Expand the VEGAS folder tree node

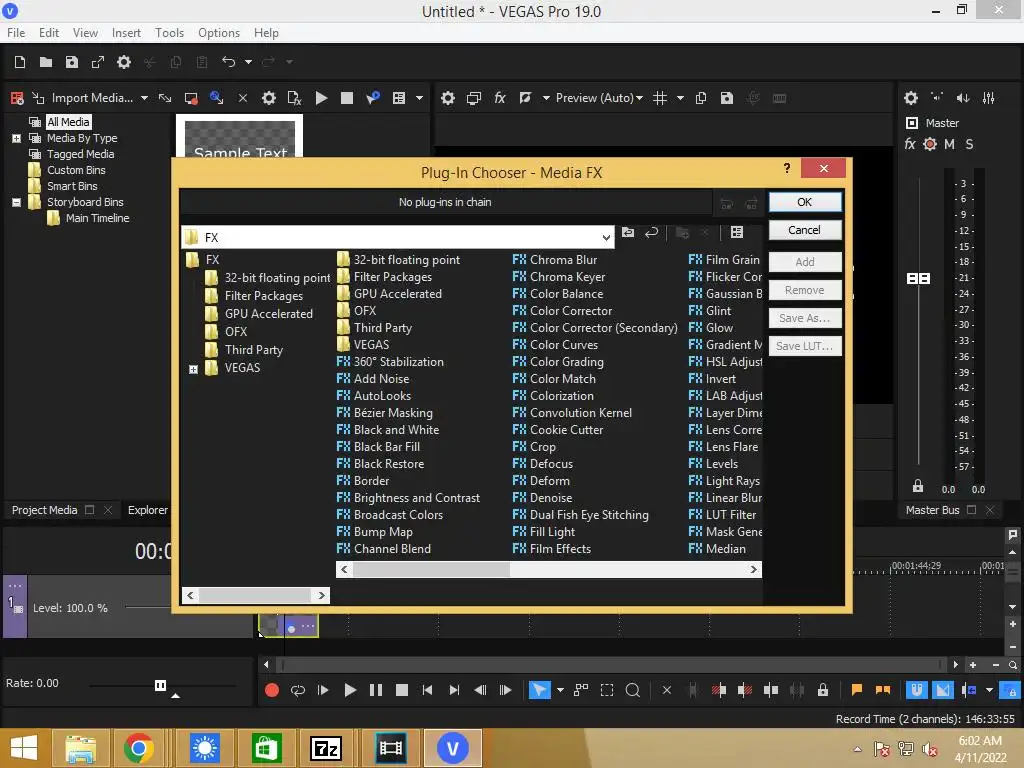click(x=193, y=369)
